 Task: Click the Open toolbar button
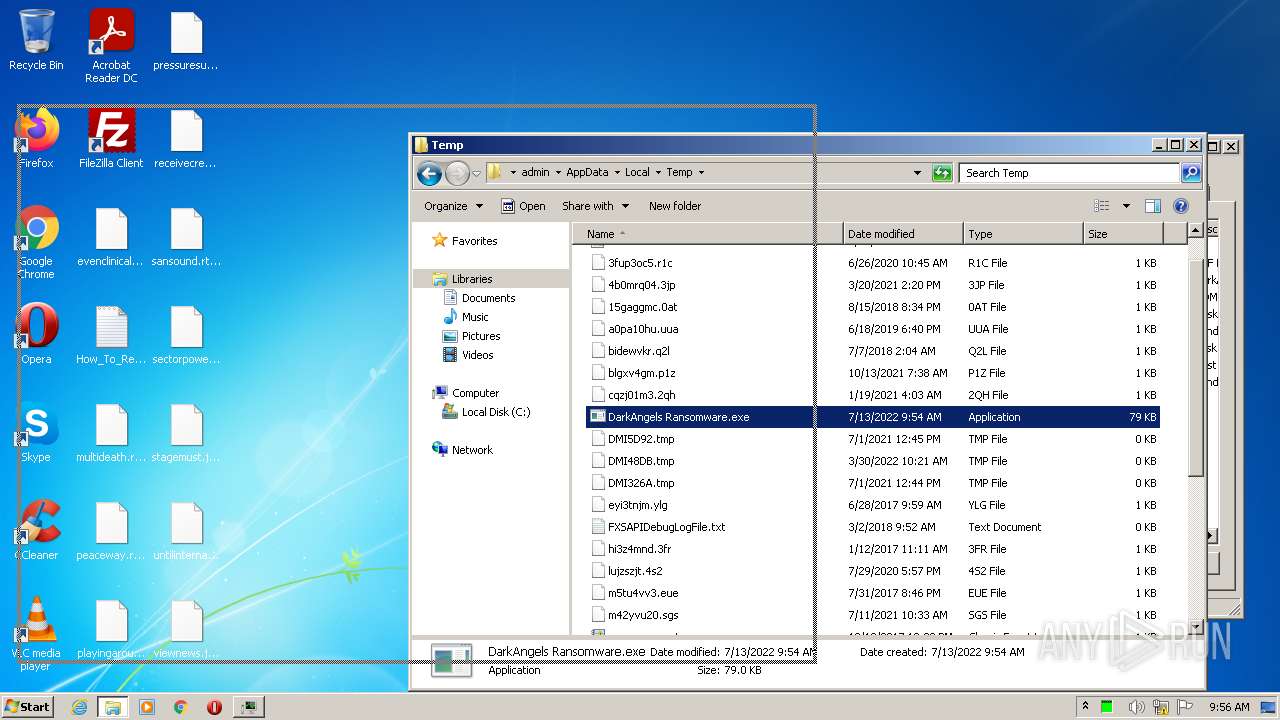pyautogui.click(x=523, y=206)
